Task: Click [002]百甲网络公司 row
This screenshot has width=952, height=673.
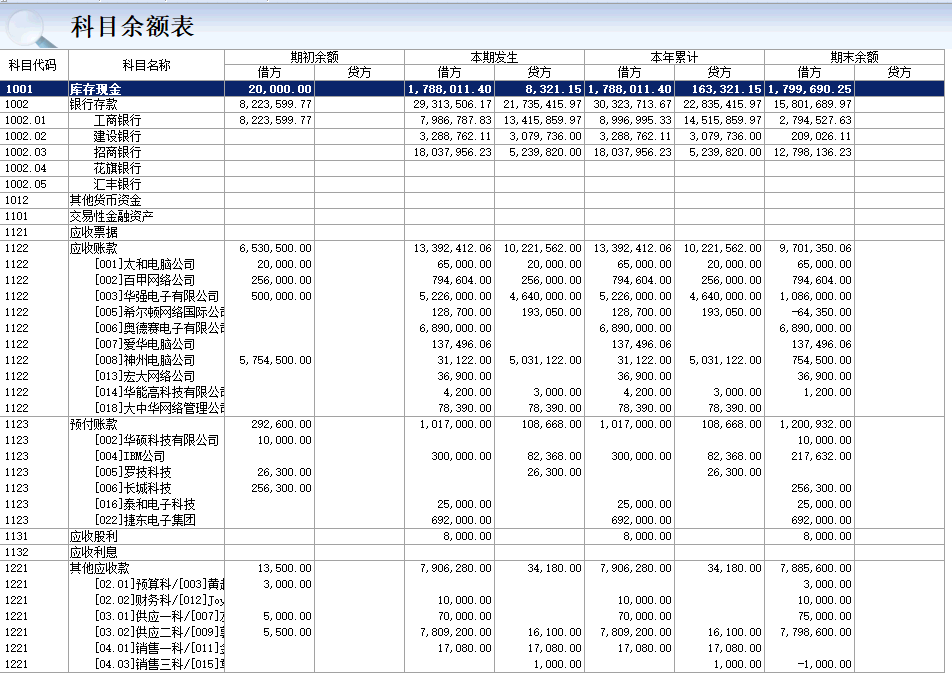Action: pos(472,280)
